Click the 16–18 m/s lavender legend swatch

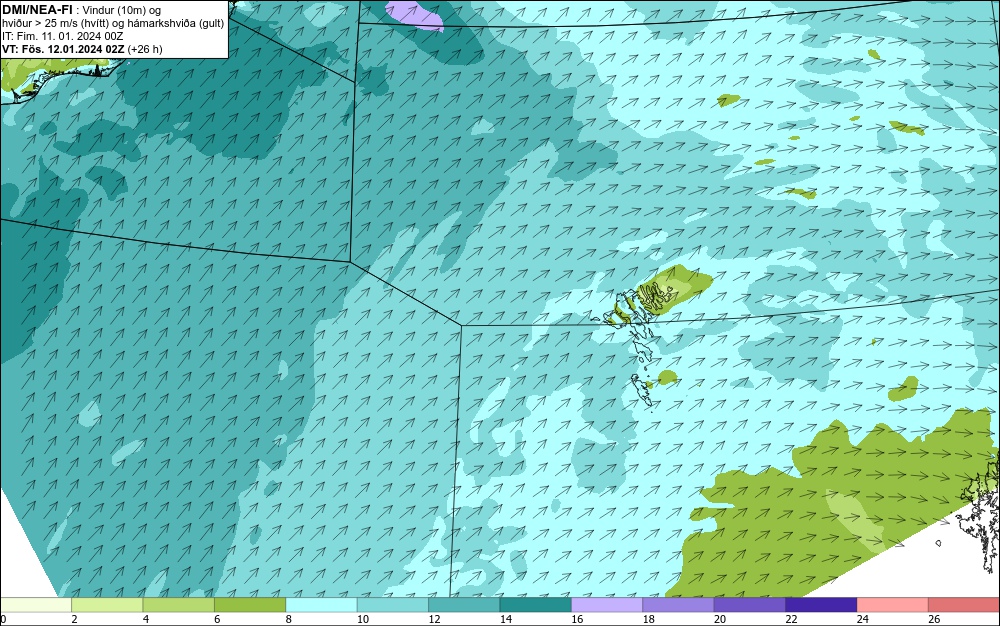pyautogui.click(x=607, y=605)
